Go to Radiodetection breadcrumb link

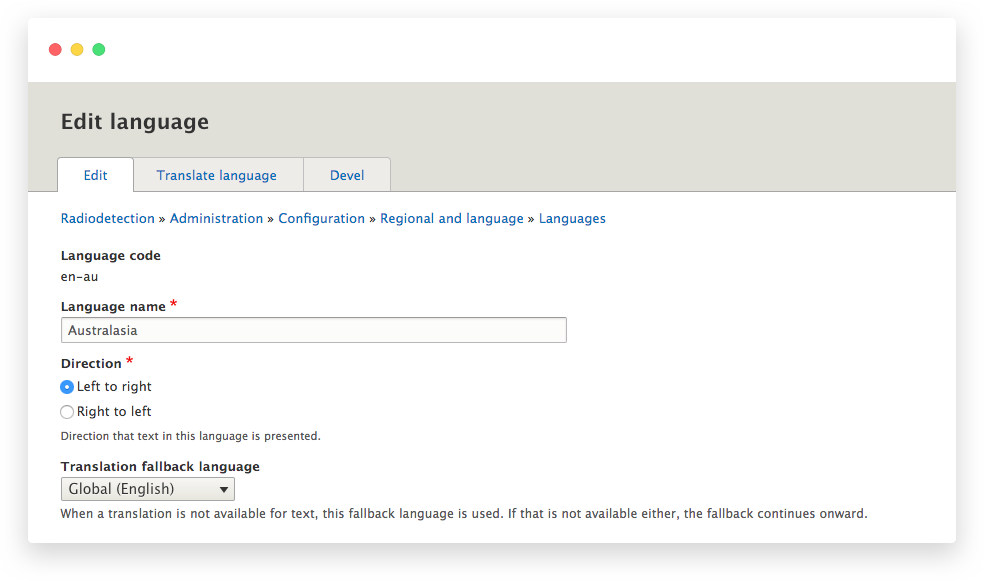click(107, 218)
